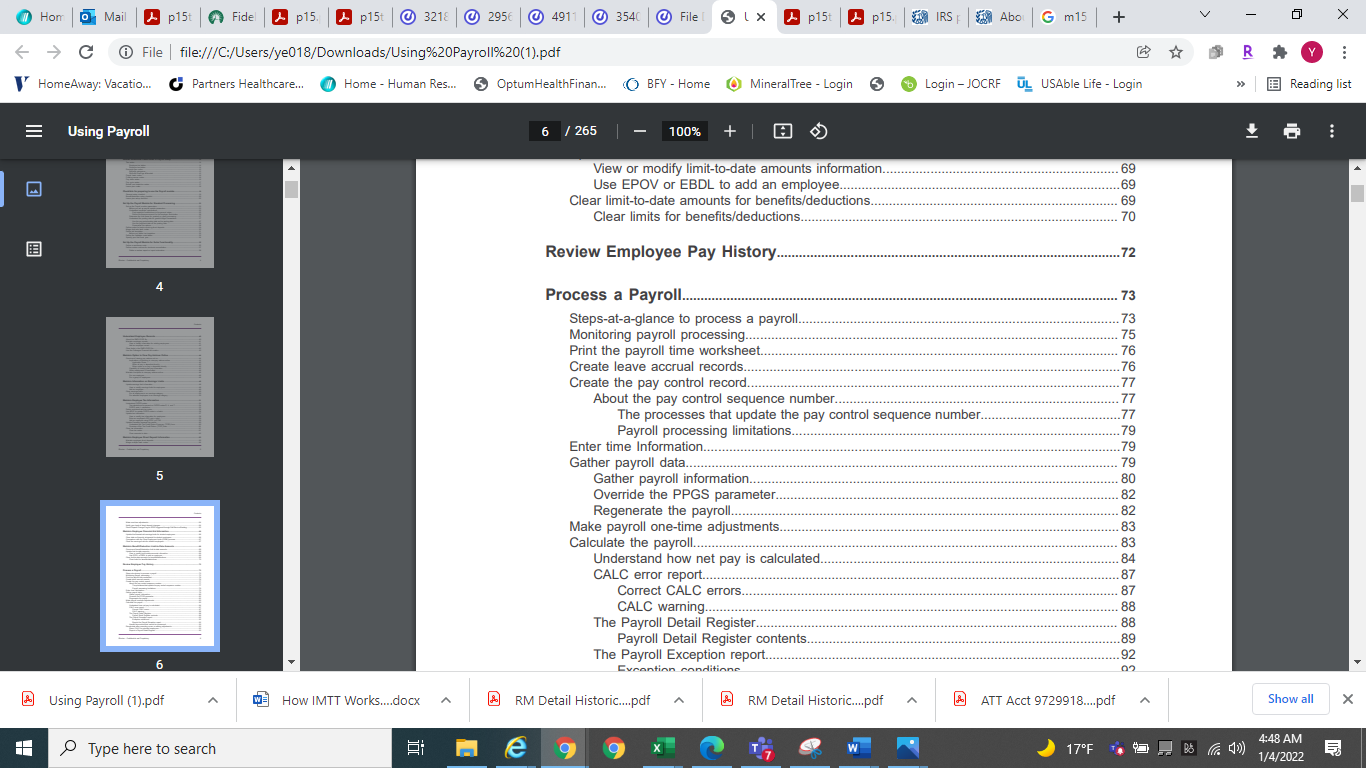Open the Chrome three-dot menu
The height and width of the screenshot is (768, 1366).
(1344, 52)
